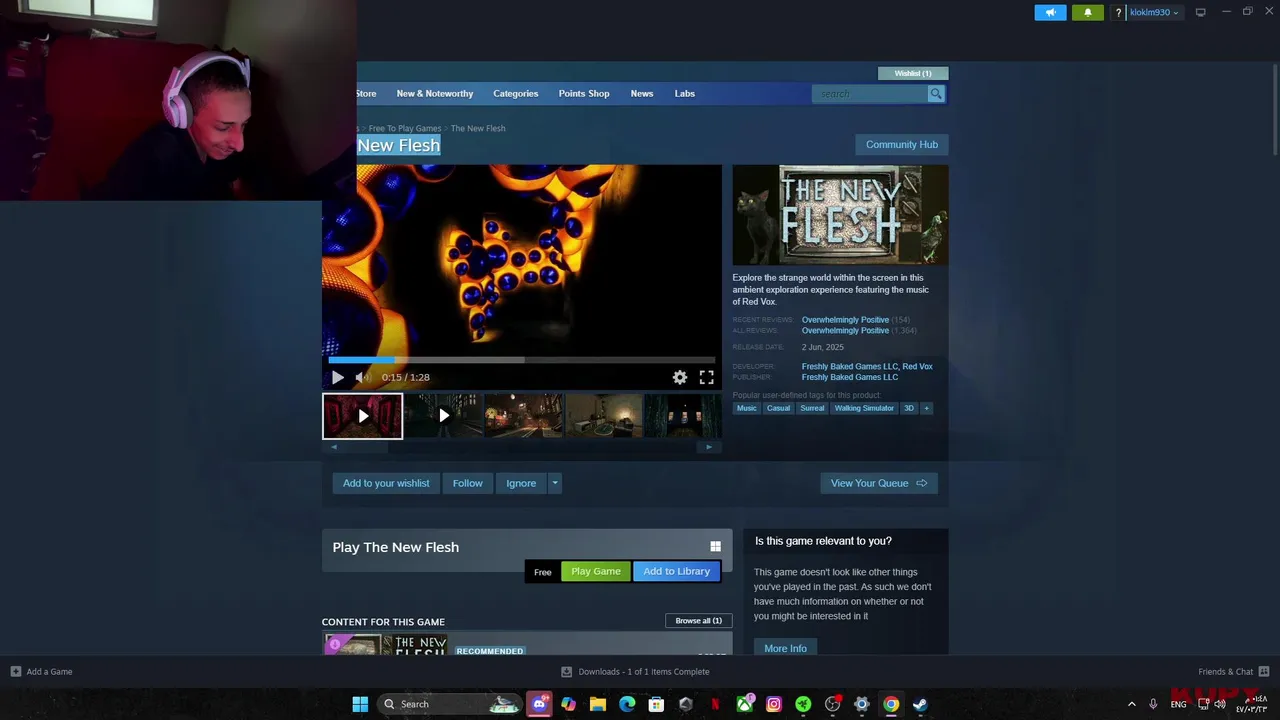1280x720 pixels.
Task: Play the trailer video
Action: click(338, 377)
